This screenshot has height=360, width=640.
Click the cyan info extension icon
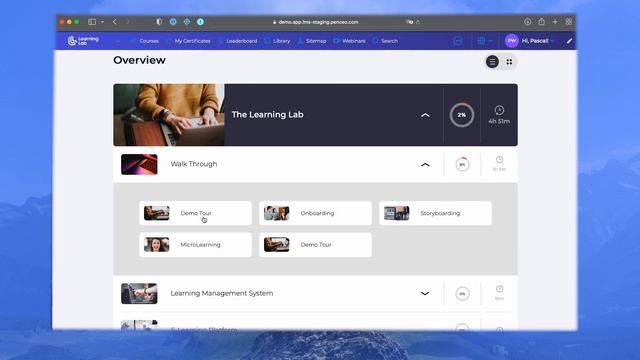tap(200, 22)
